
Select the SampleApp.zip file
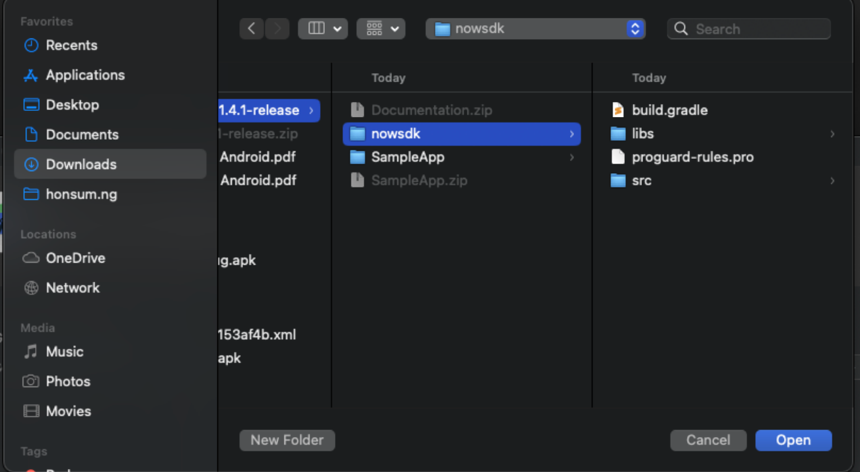(462, 180)
